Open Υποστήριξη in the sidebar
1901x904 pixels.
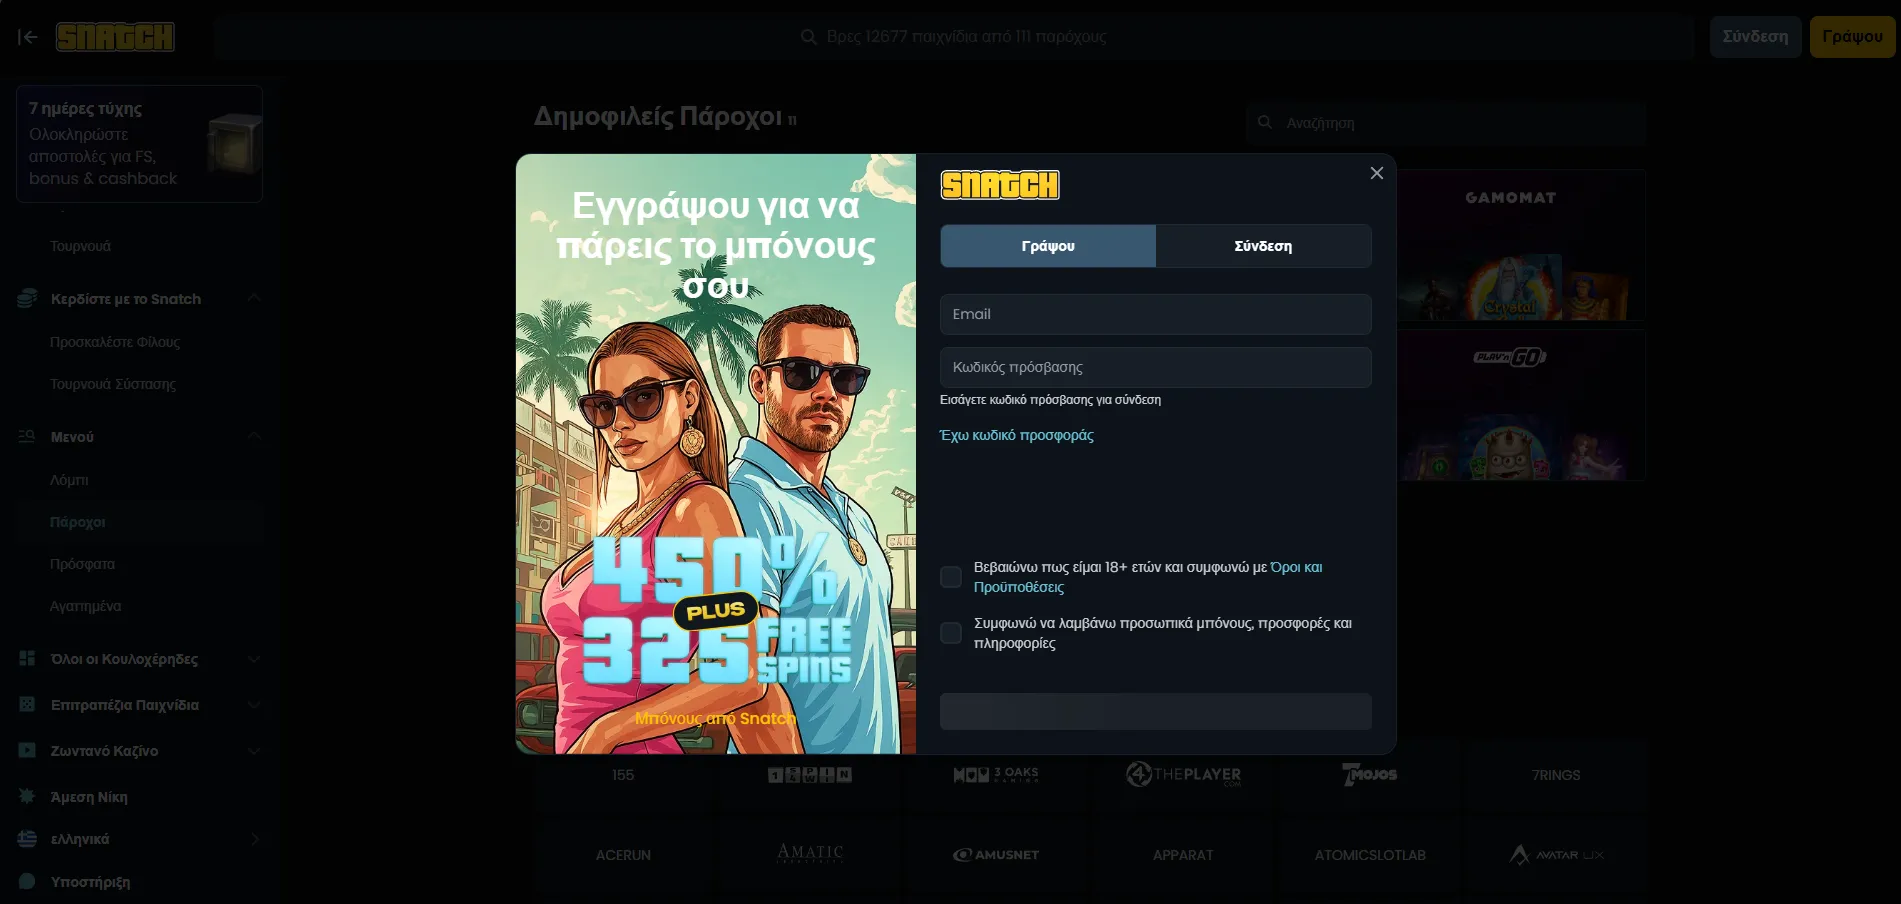tap(91, 882)
